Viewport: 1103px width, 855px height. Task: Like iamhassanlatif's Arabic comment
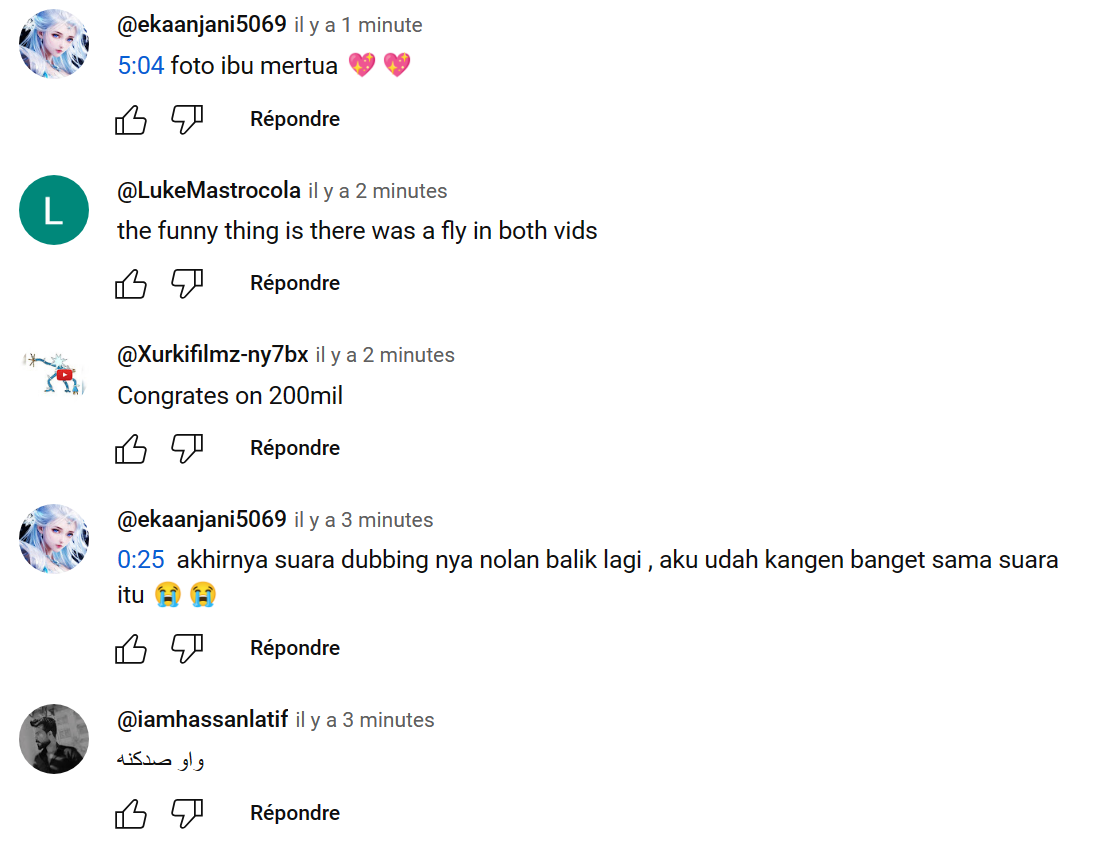point(131,813)
